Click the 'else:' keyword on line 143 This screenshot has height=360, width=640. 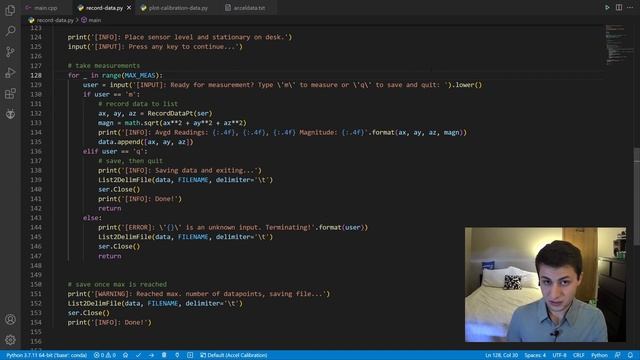(92, 218)
